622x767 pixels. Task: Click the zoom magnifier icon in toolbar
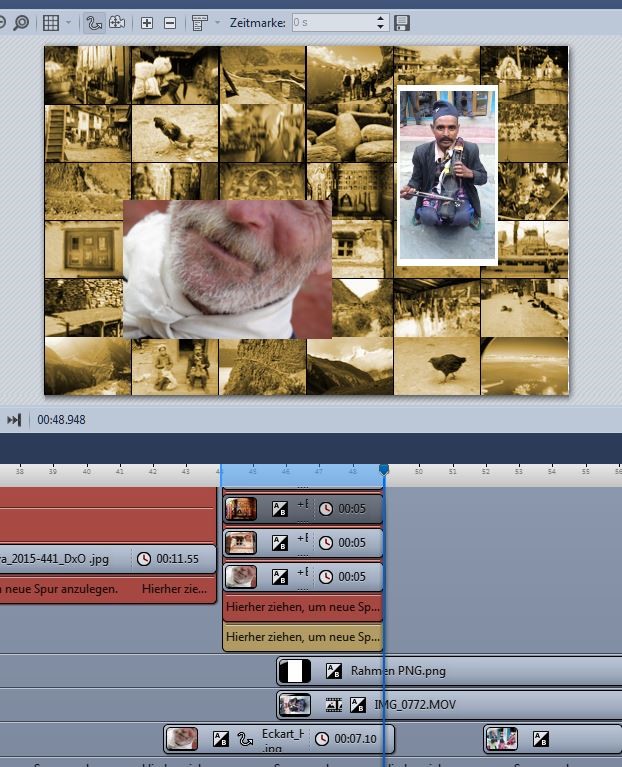[x=21, y=22]
